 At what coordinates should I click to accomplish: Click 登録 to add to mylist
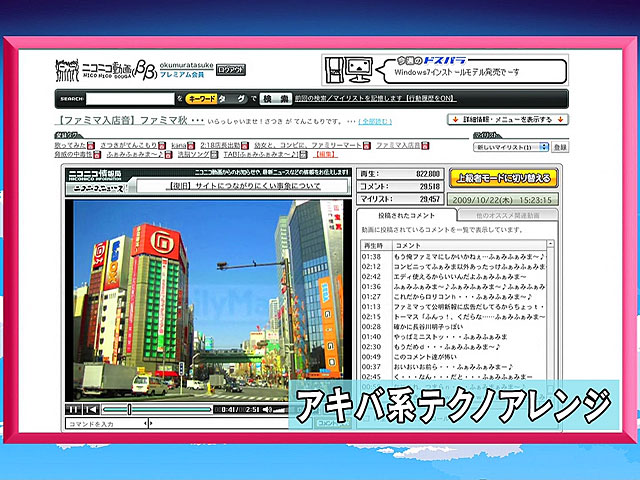coord(560,147)
